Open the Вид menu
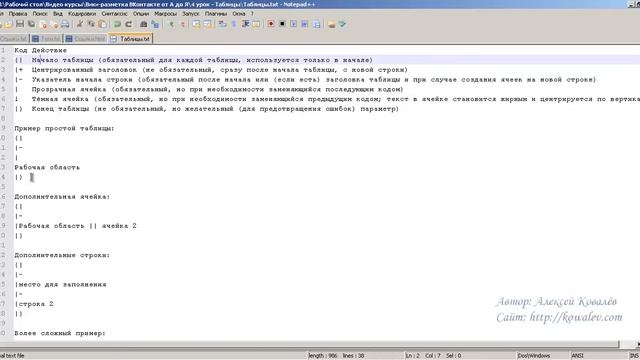The height and width of the screenshot is (360, 640). pos(58,13)
